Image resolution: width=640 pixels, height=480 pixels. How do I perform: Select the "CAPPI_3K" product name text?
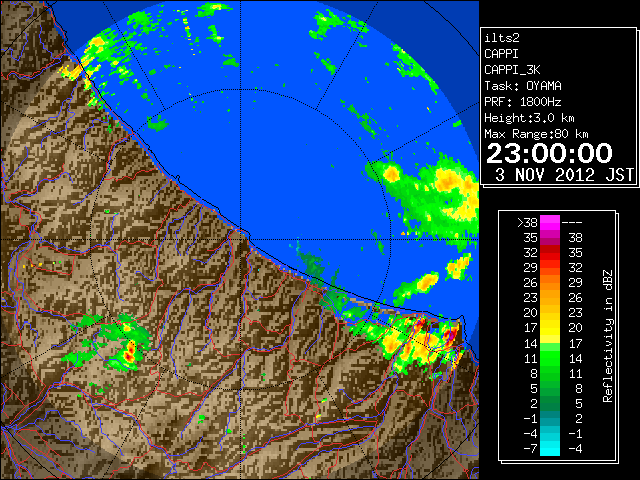[x=512, y=70]
